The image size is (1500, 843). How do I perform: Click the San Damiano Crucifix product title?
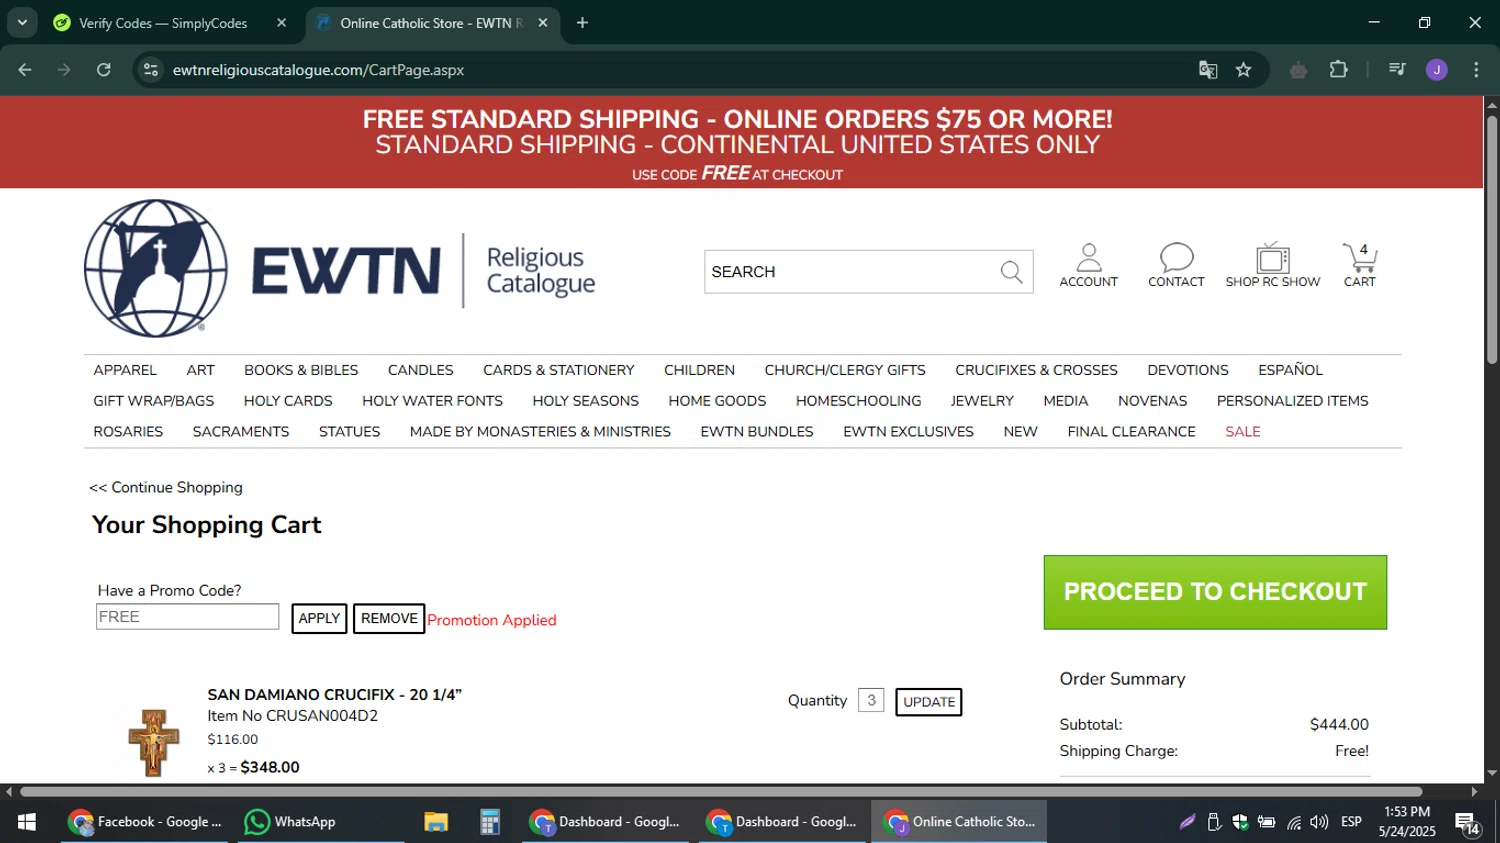click(334, 694)
